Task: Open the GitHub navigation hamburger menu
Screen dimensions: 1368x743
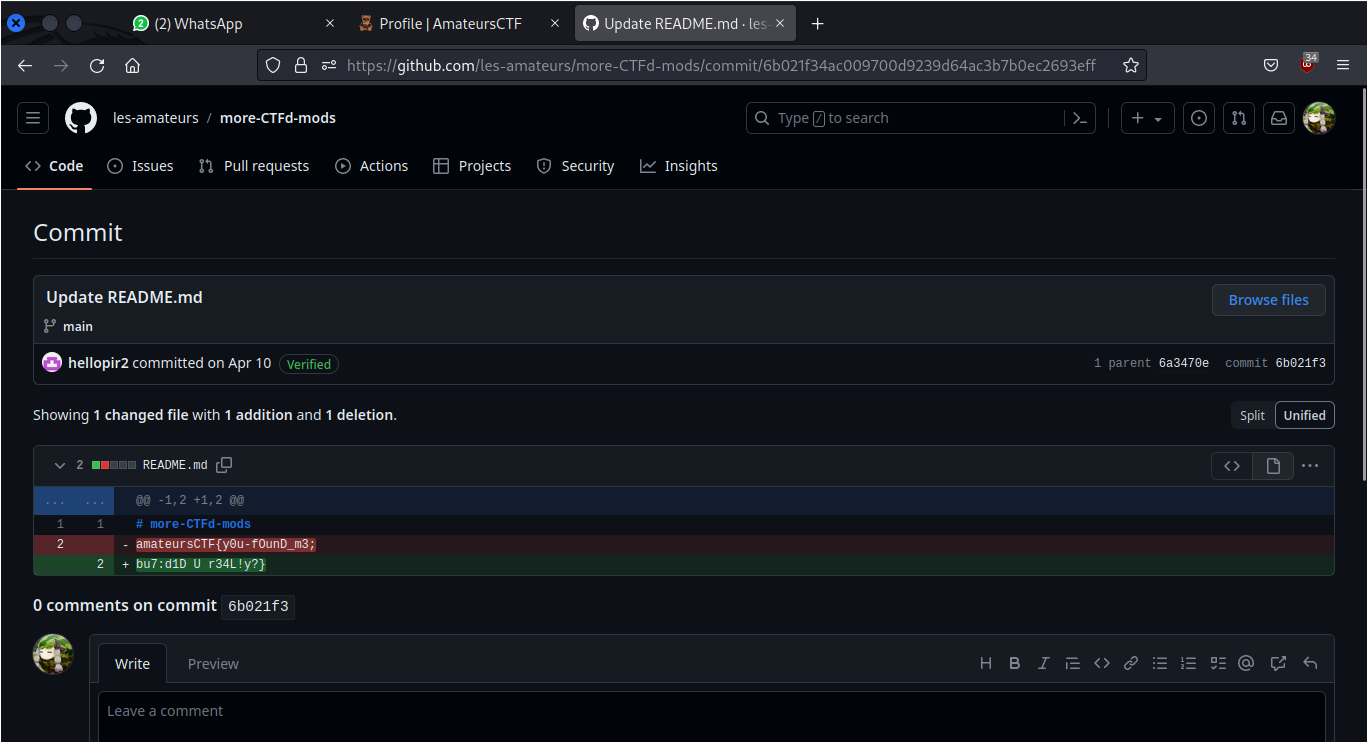Action: coord(33,118)
